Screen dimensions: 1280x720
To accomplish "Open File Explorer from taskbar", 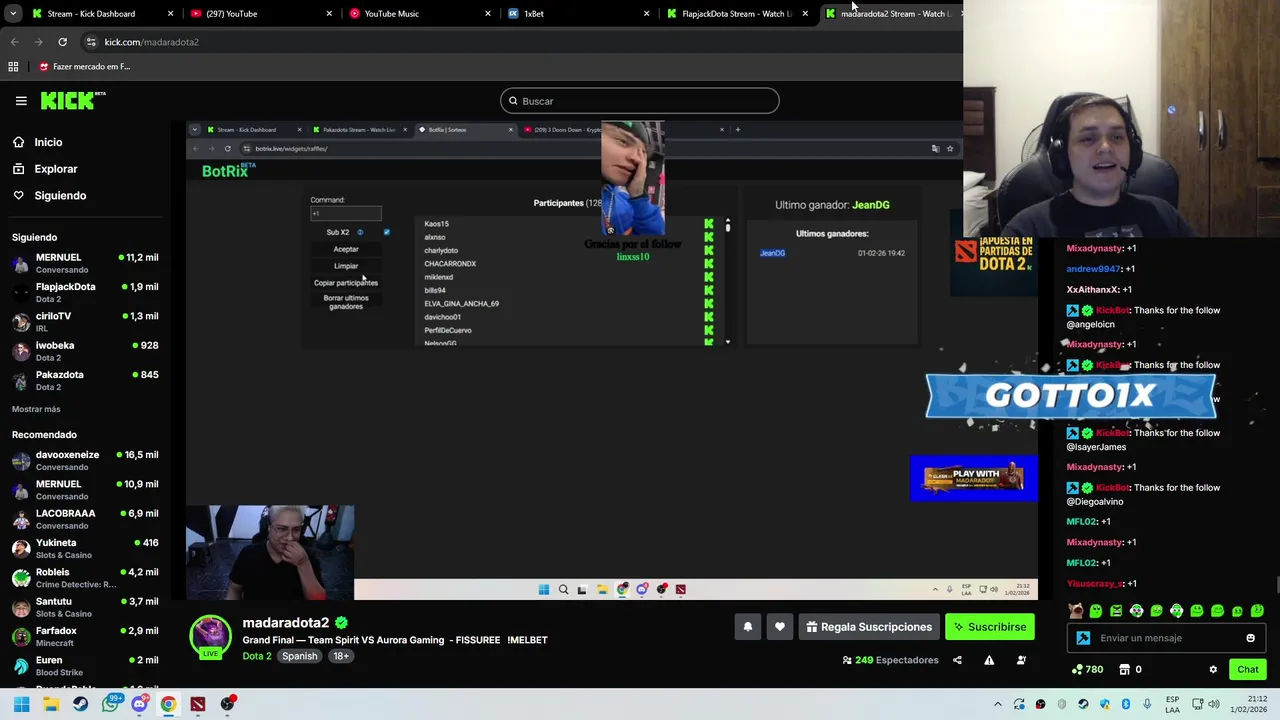I will [51, 704].
